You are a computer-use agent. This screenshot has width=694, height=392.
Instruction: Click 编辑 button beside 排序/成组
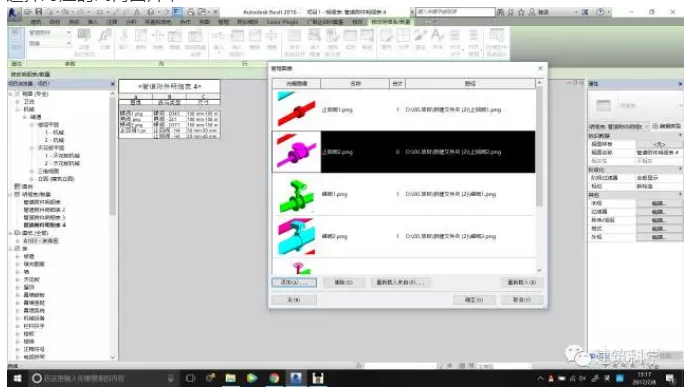(x=658, y=220)
